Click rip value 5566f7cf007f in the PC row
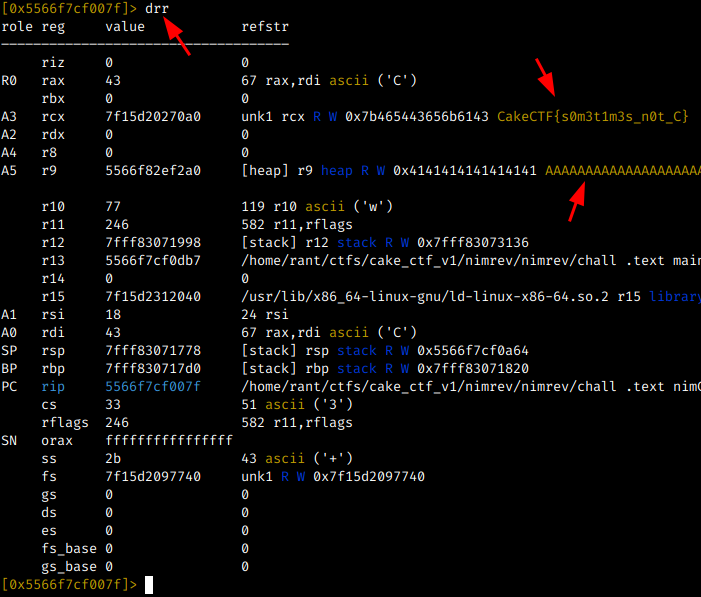 (x=153, y=387)
